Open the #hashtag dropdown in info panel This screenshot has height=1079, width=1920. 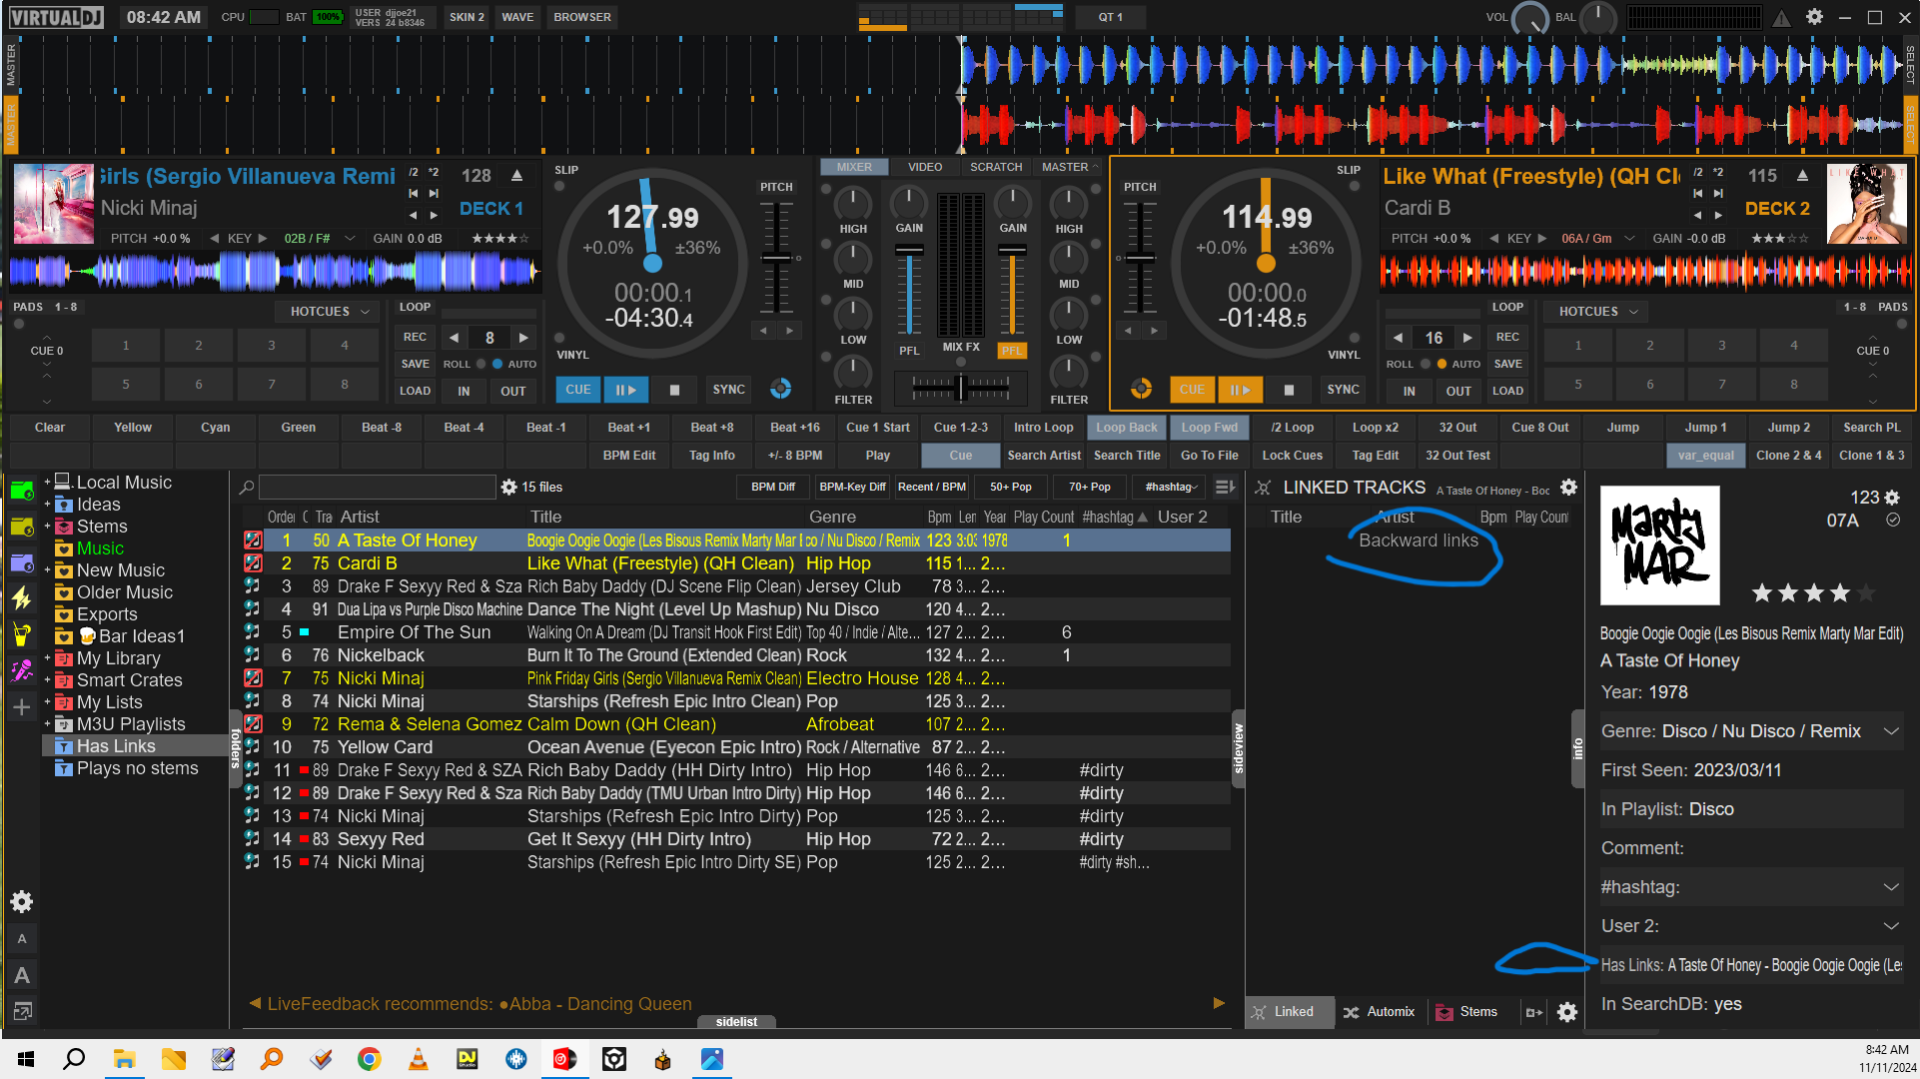[x=1890, y=887]
